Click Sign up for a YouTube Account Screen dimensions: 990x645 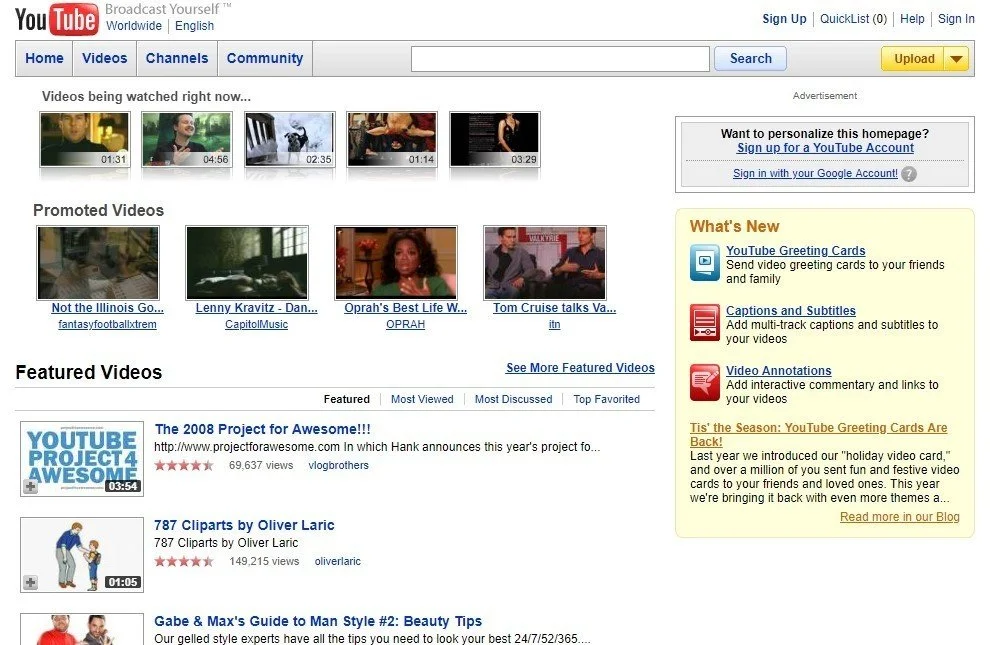point(825,148)
